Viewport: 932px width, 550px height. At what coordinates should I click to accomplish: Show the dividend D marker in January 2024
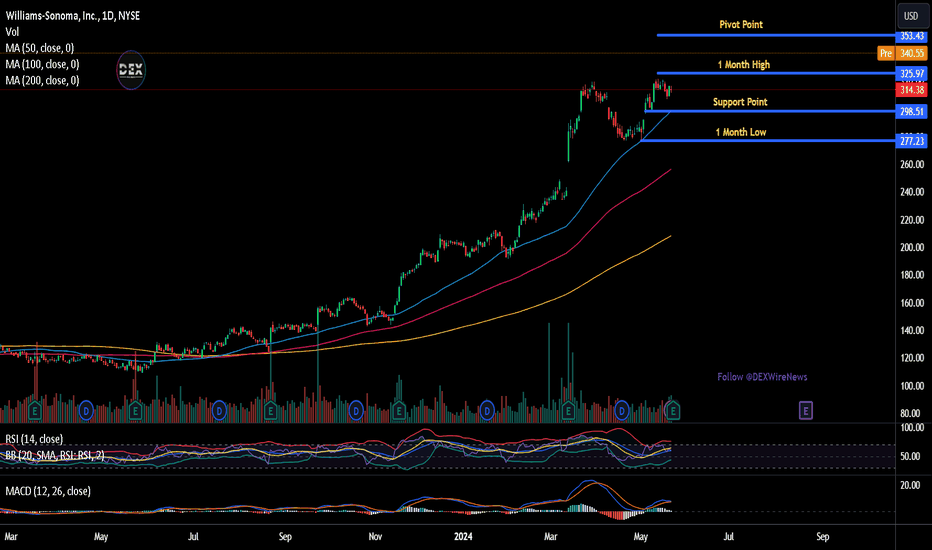[x=487, y=410]
